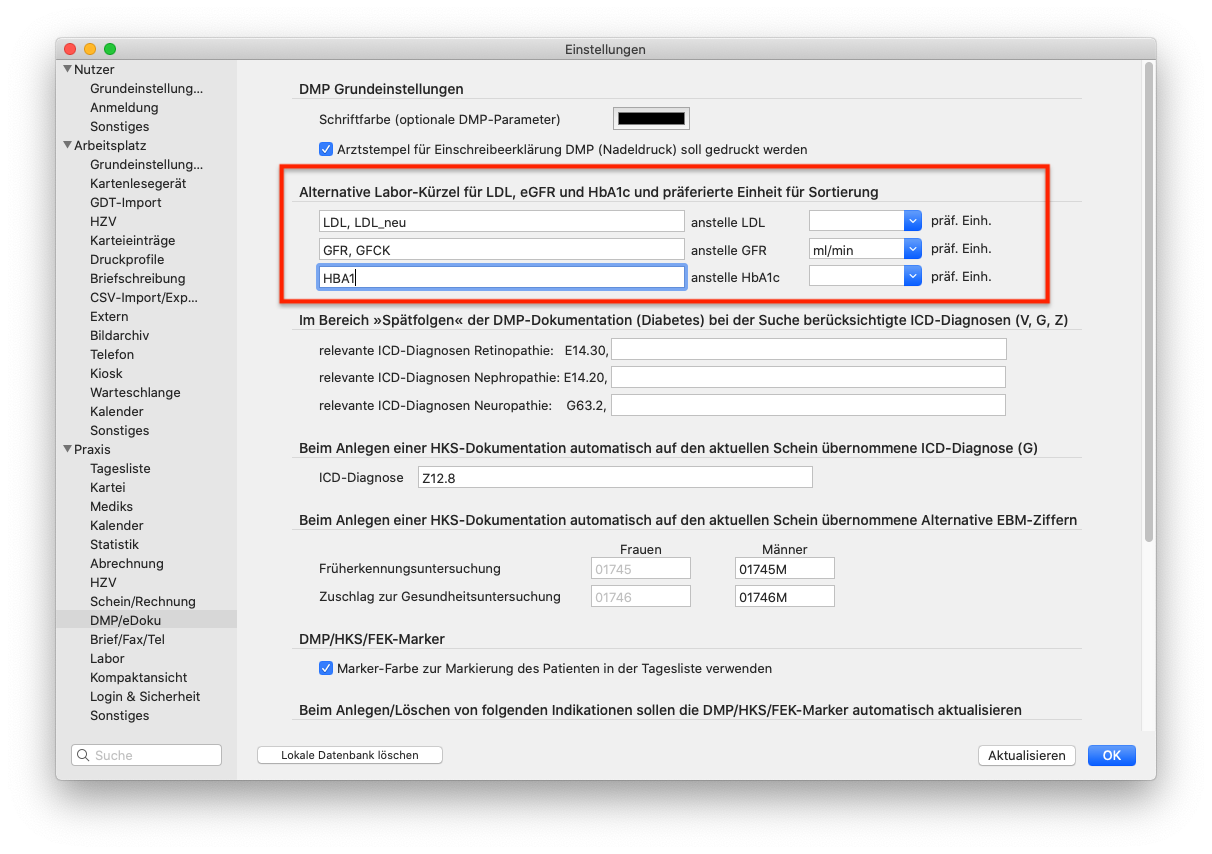1212x854 pixels.
Task: Click the Männer 01746M field
Action: [x=784, y=596]
